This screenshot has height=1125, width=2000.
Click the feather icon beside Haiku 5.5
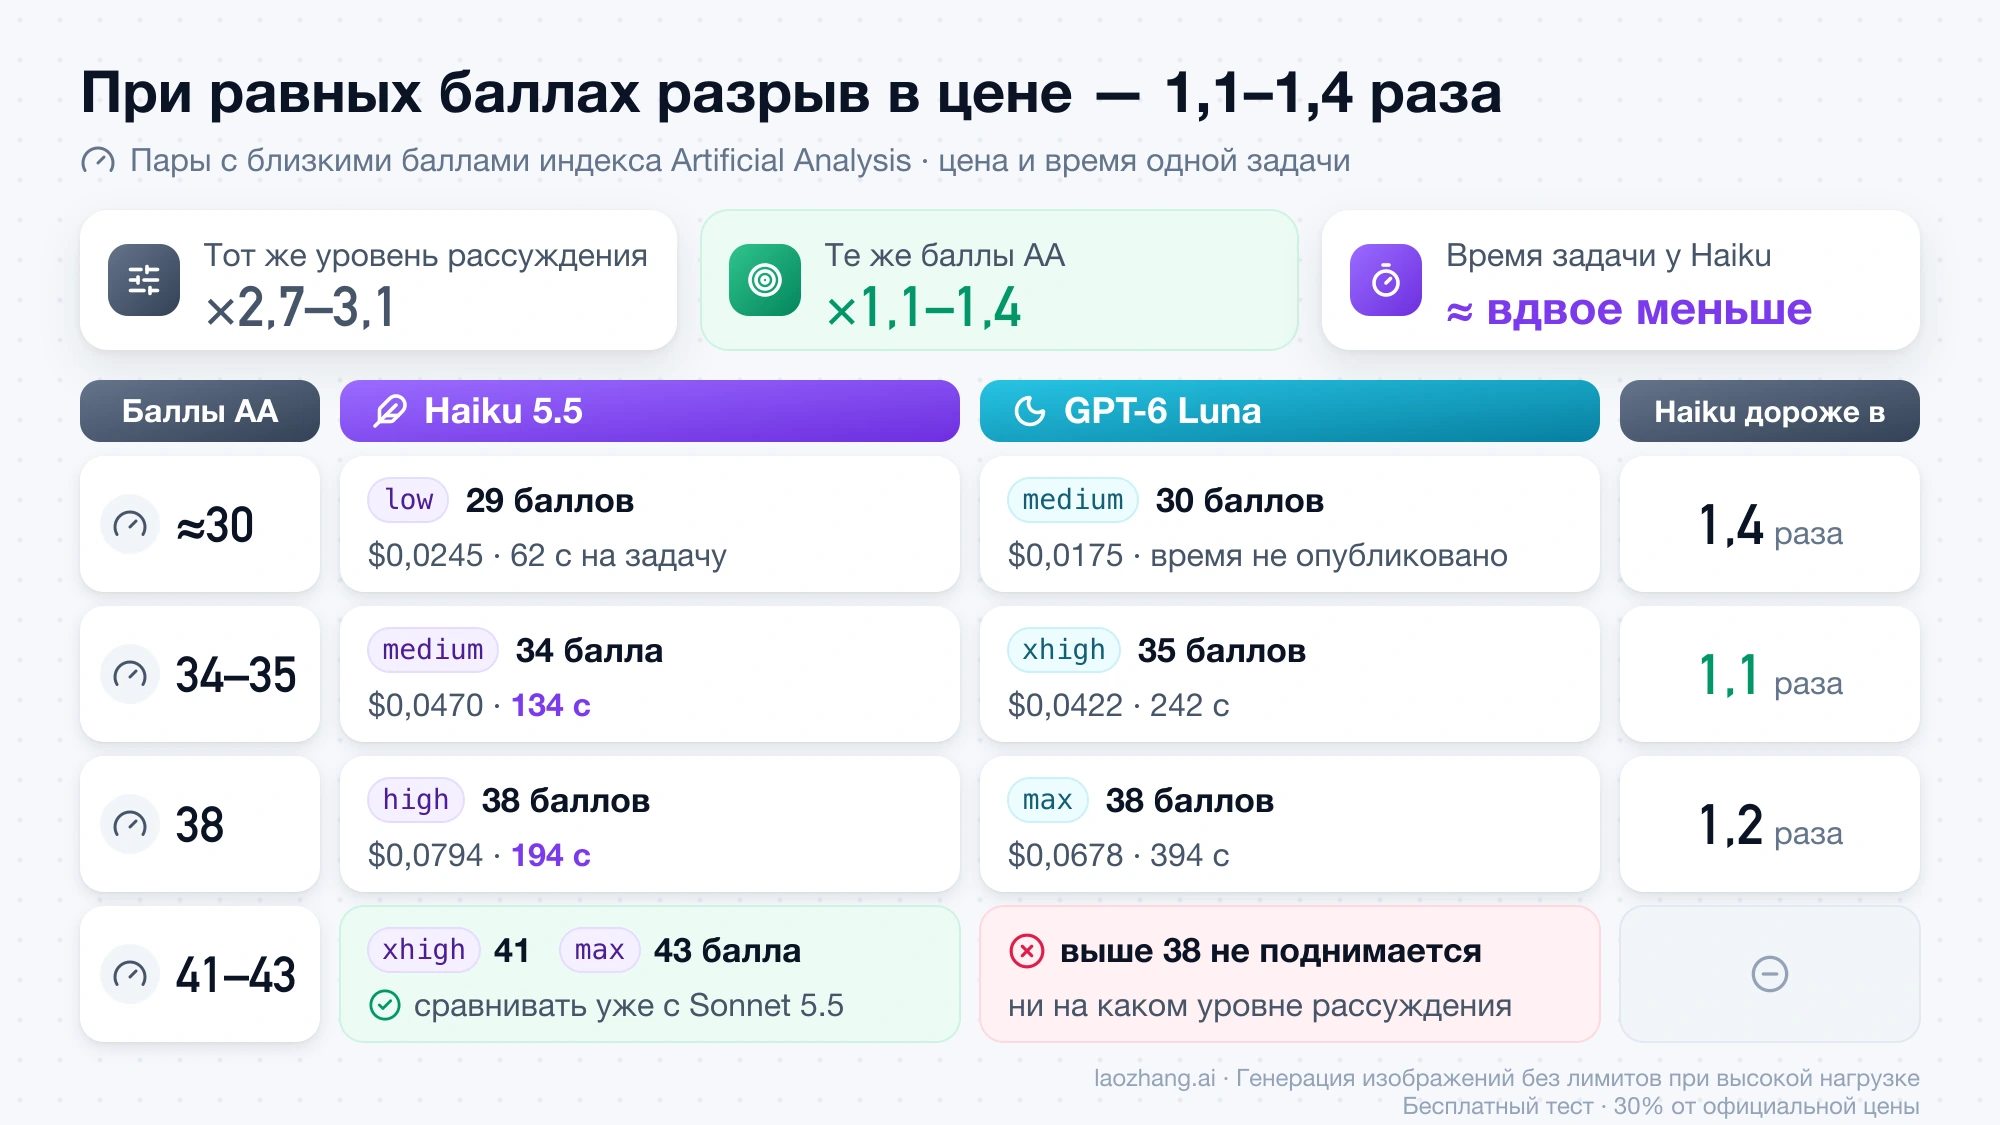point(390,411)
